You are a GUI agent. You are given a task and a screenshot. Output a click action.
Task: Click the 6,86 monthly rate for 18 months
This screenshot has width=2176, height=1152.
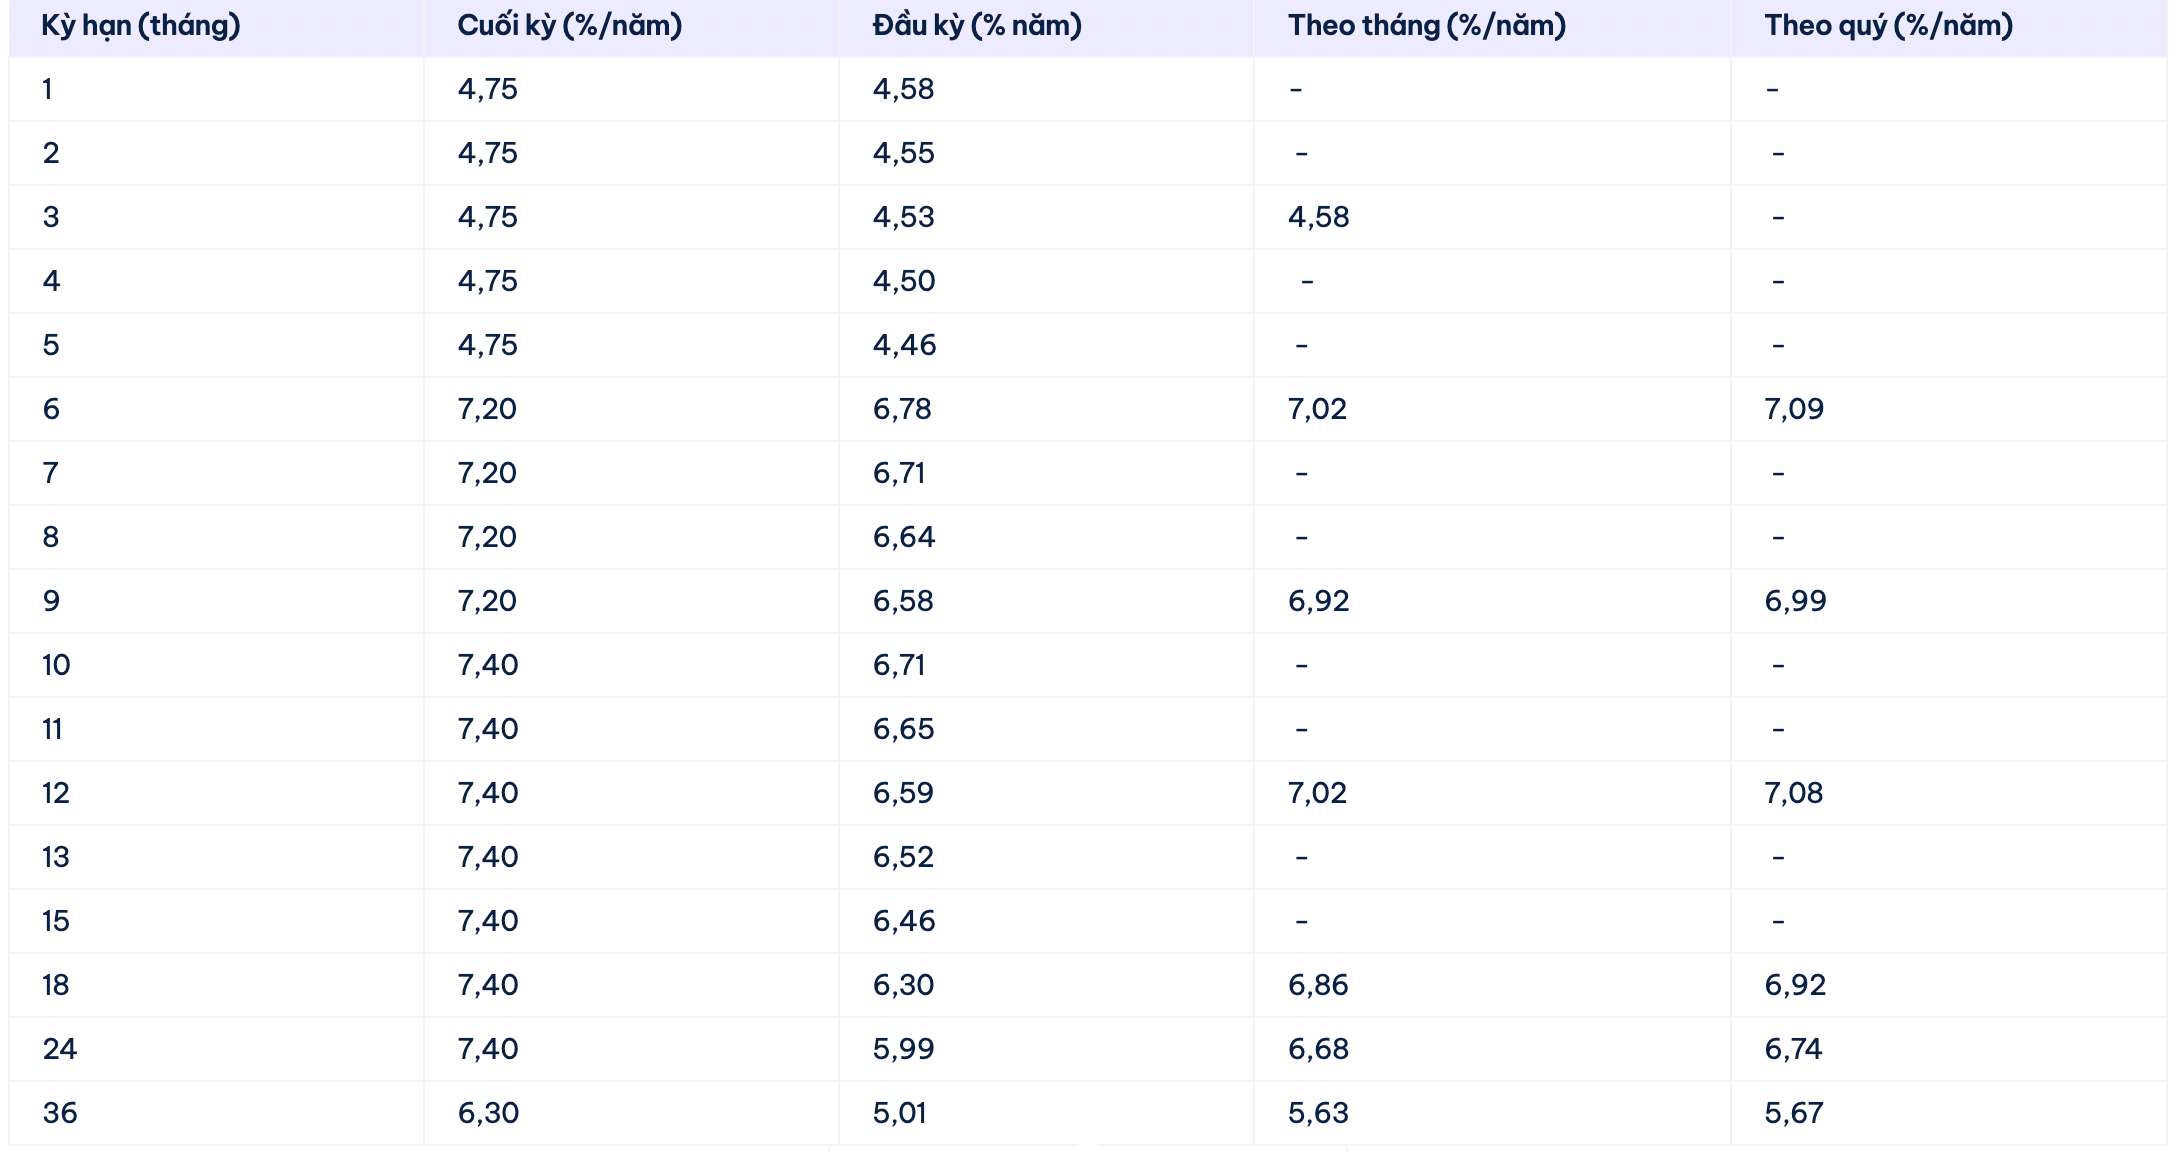(x=1318, y=986)
